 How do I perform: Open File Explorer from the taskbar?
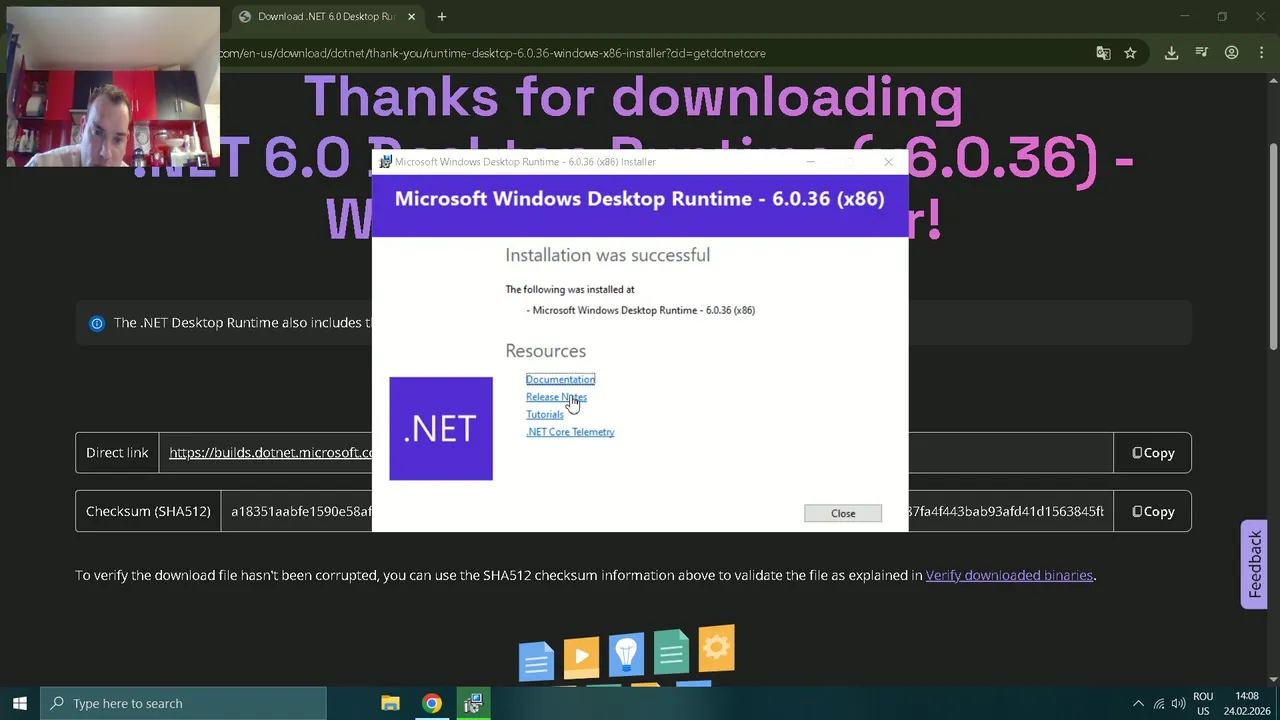(391, 703)
